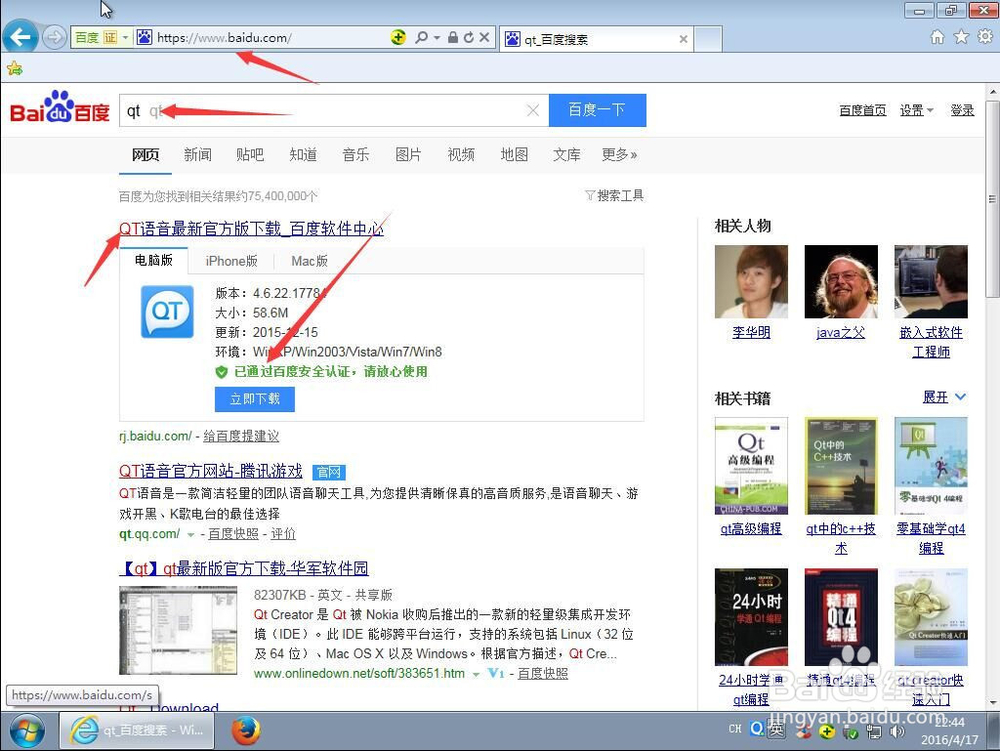Close the qt_百度搜索 tab
This screenshot has height=751, width=1000.
tap(683, 39)
